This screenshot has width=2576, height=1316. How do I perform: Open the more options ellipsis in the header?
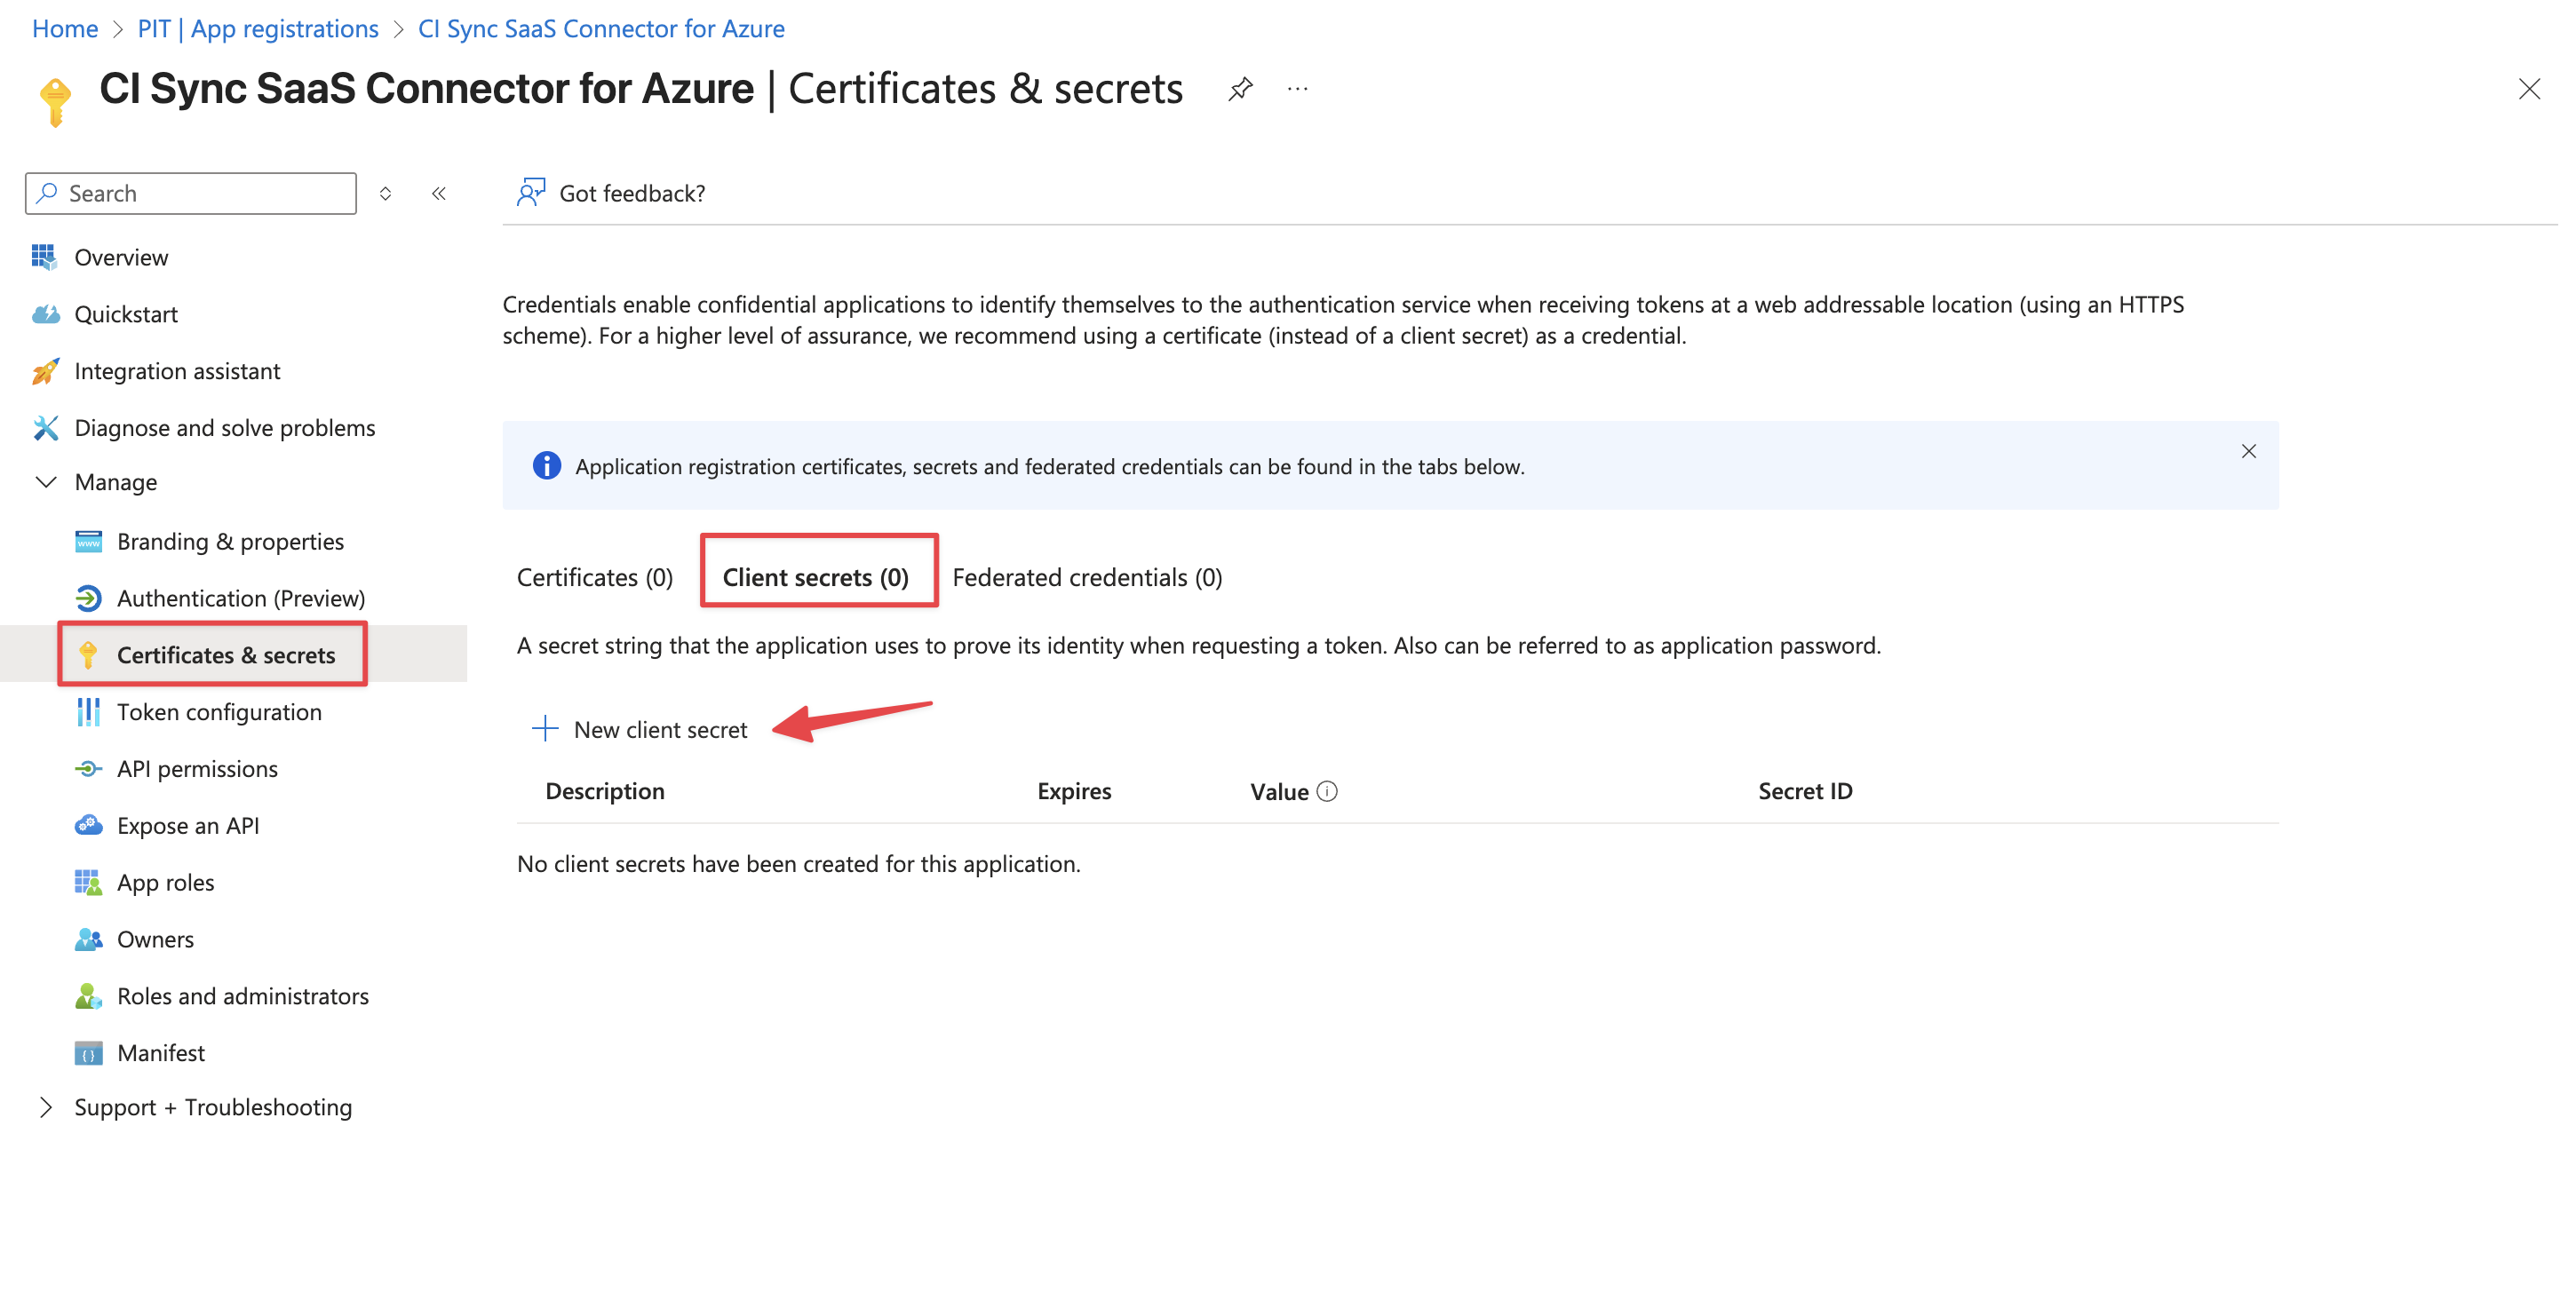(x=1297, y=89)
